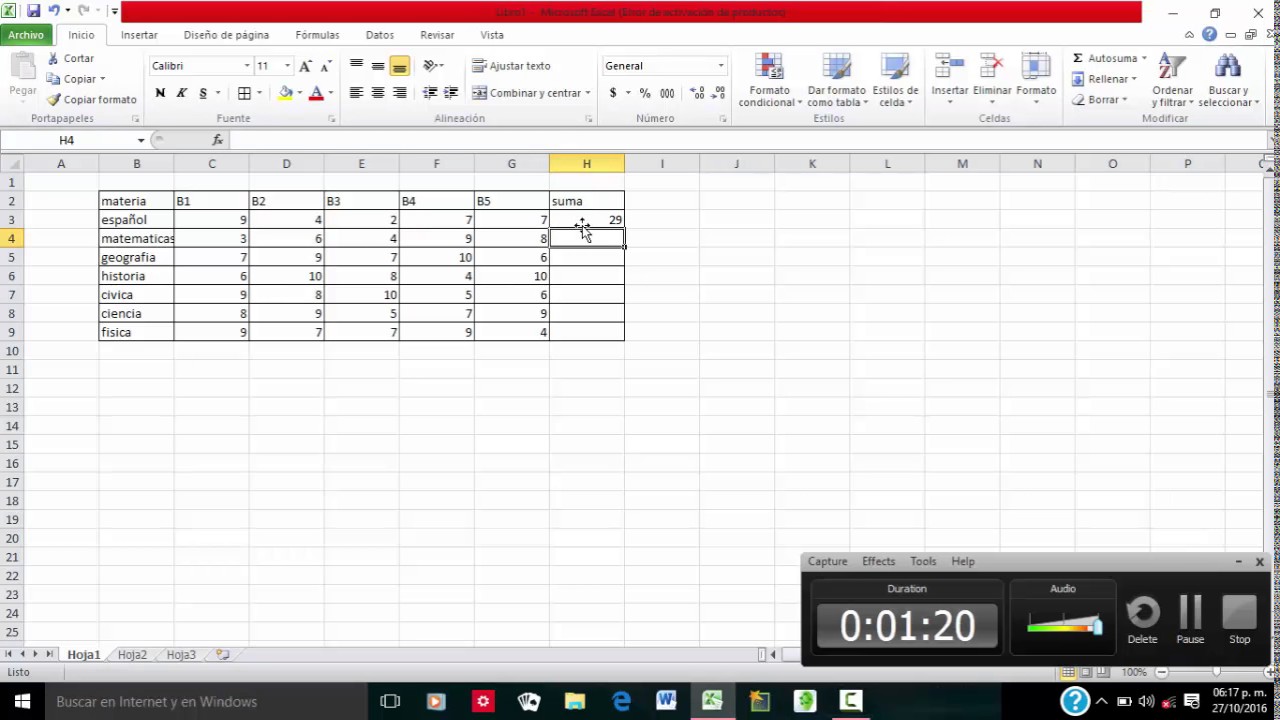Click the Formato cells icon

coord(1035,67)
